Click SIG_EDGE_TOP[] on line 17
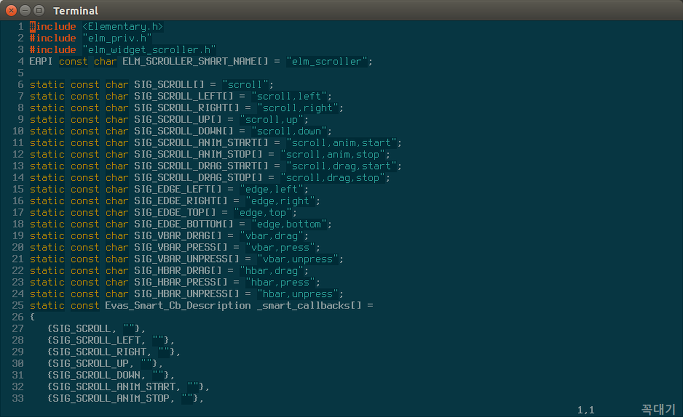Image resolution: width=683 pixels, height=417 pixels. pyautogui.click(x=175, y=213)
